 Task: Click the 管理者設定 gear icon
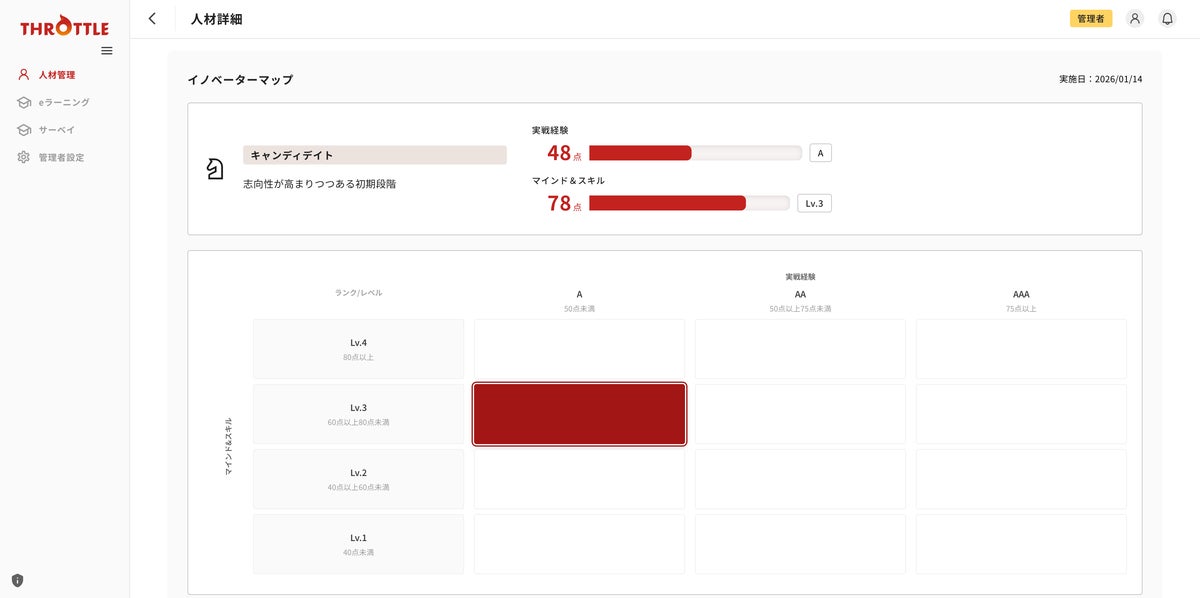click(x=24, y=157)
